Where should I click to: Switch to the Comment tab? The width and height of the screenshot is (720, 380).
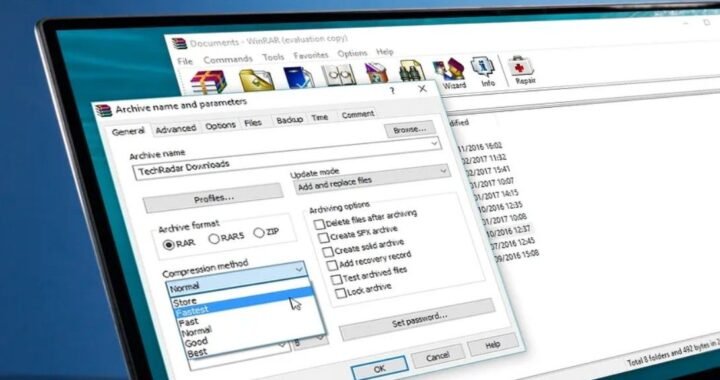click(358, 114)
